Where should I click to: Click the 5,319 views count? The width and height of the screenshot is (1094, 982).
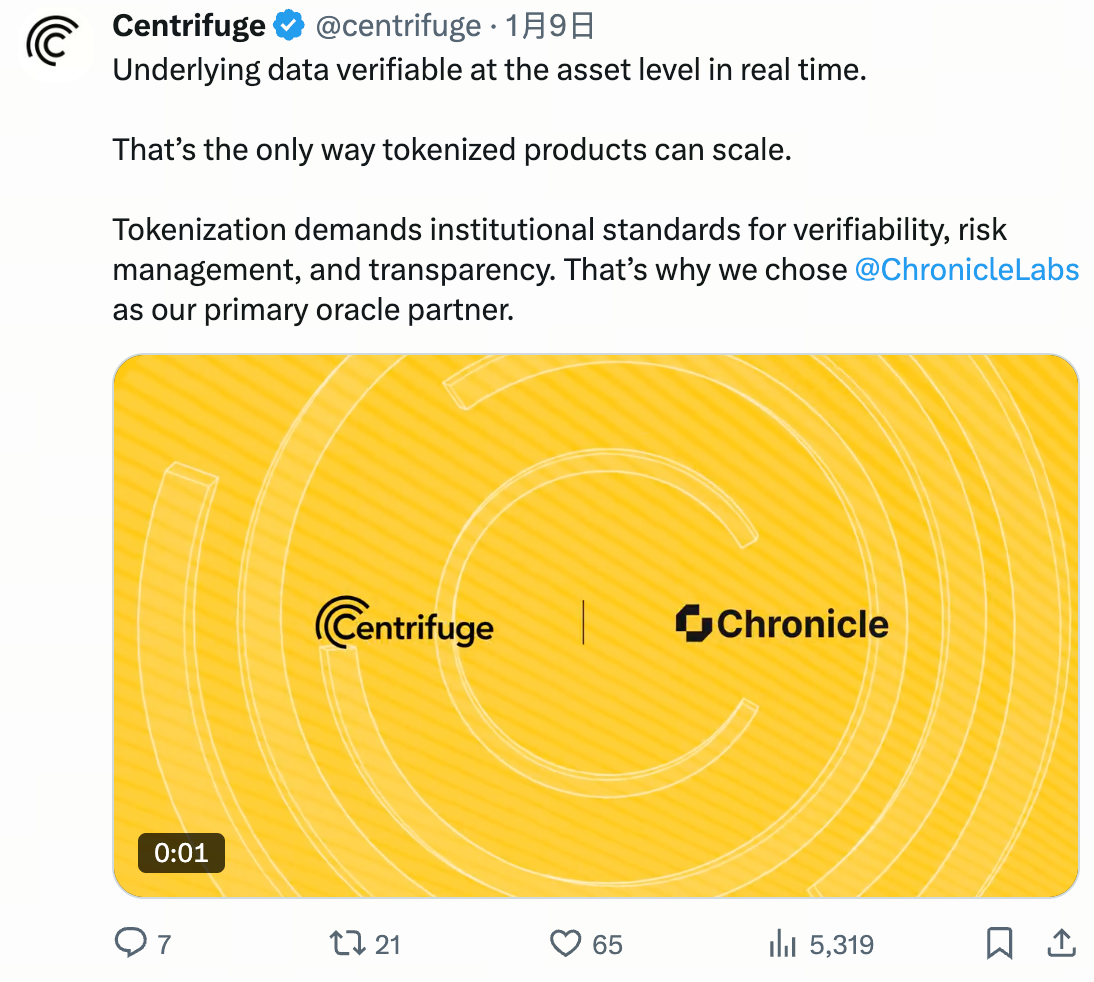coord(841,944)
